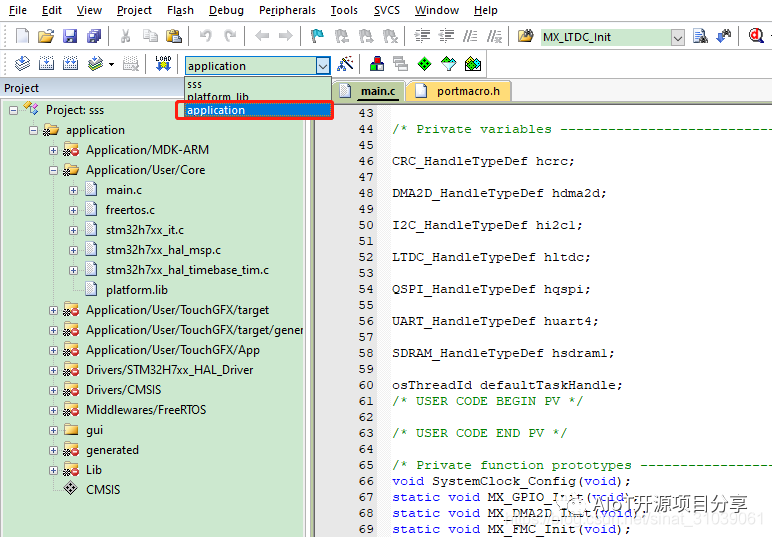
Task: Collapse the Application/User/Core group
Action: pos(53,170)
